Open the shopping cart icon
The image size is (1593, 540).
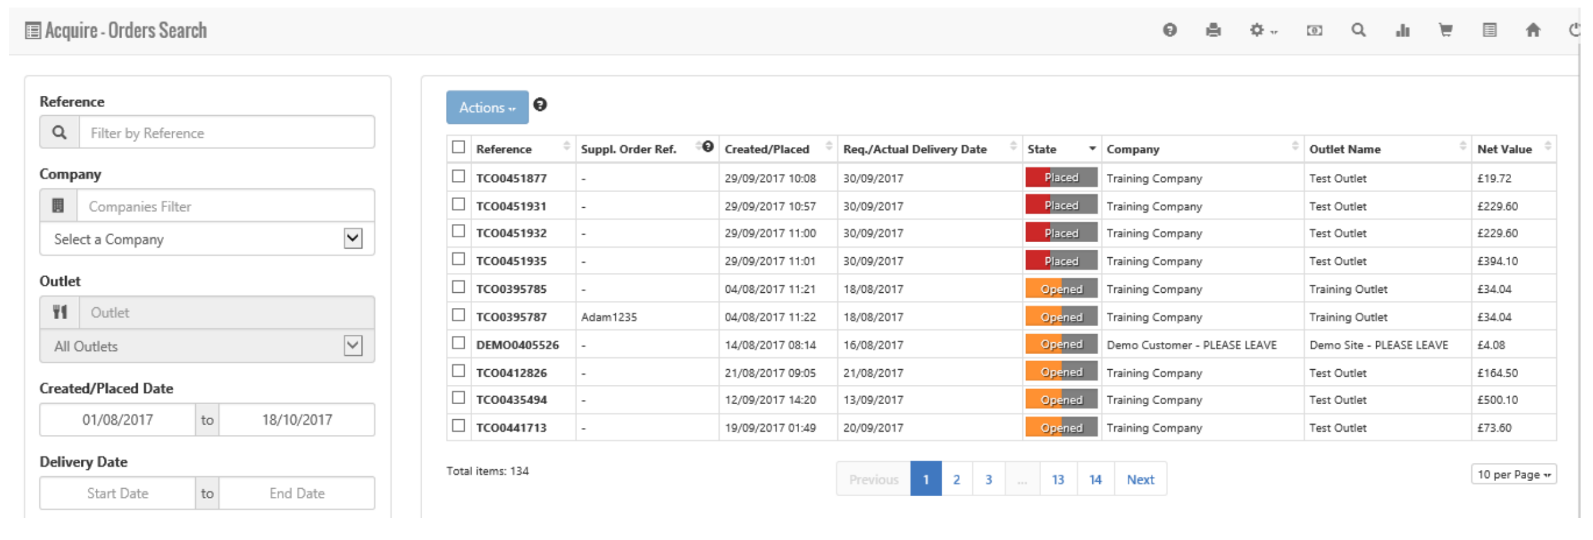tap(1445, 30)
